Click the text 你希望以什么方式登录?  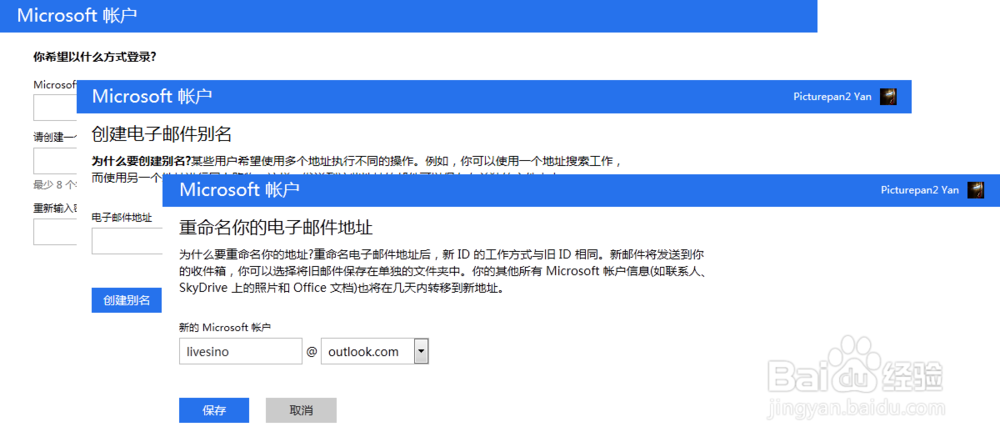(95, 57)
